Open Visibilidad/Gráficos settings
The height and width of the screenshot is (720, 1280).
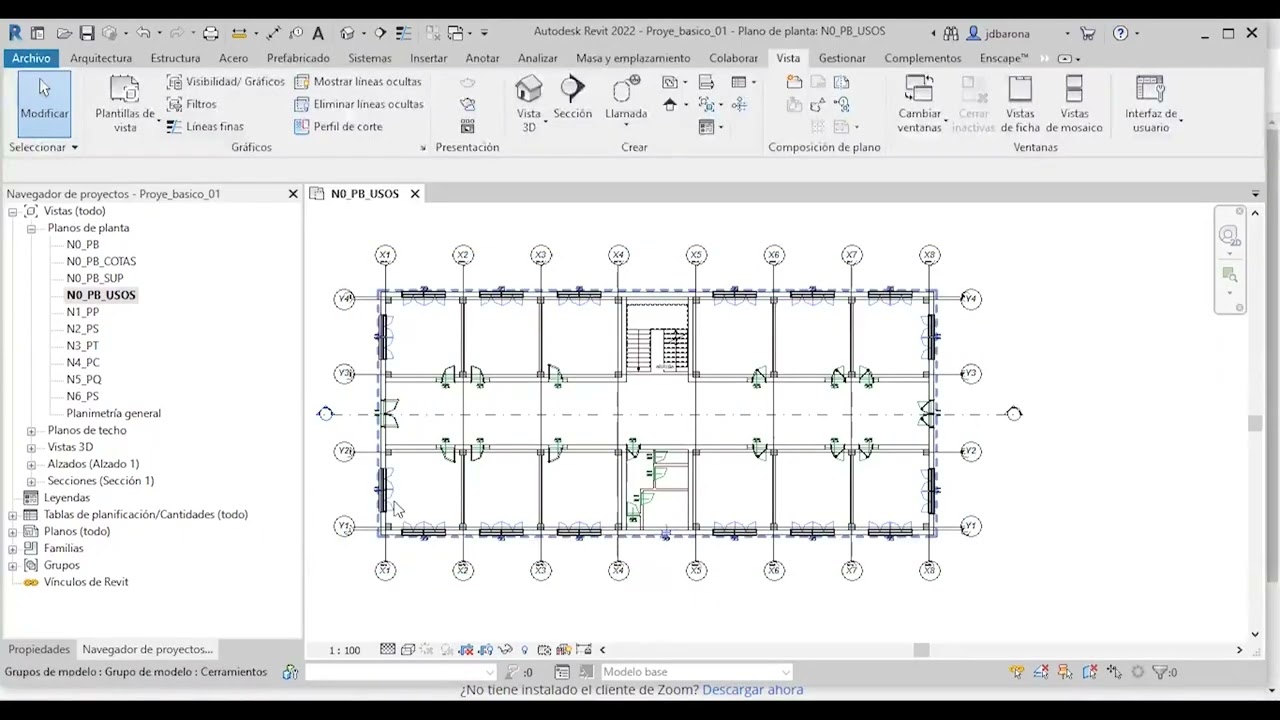(x=225, y=82)
